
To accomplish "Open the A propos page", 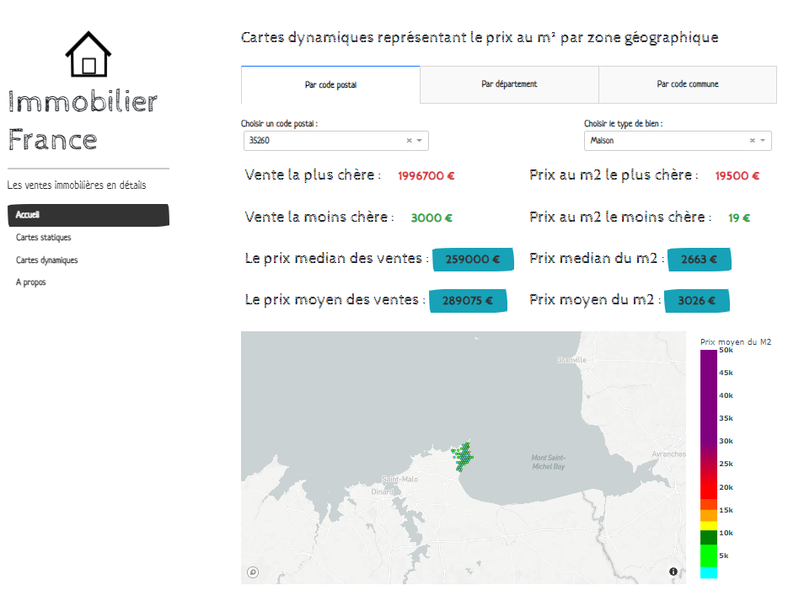I will click(x=31, y=282).
